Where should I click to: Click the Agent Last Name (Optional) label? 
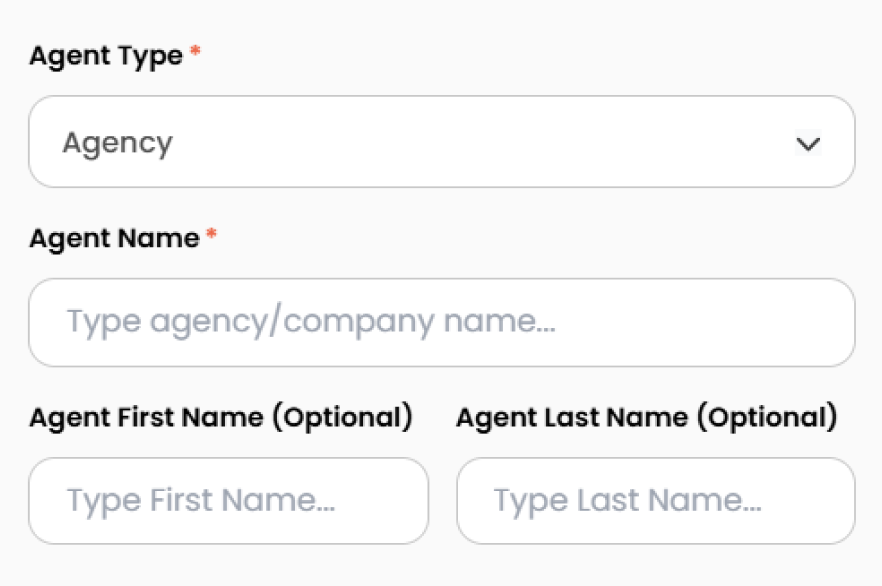tap(652, 417)
